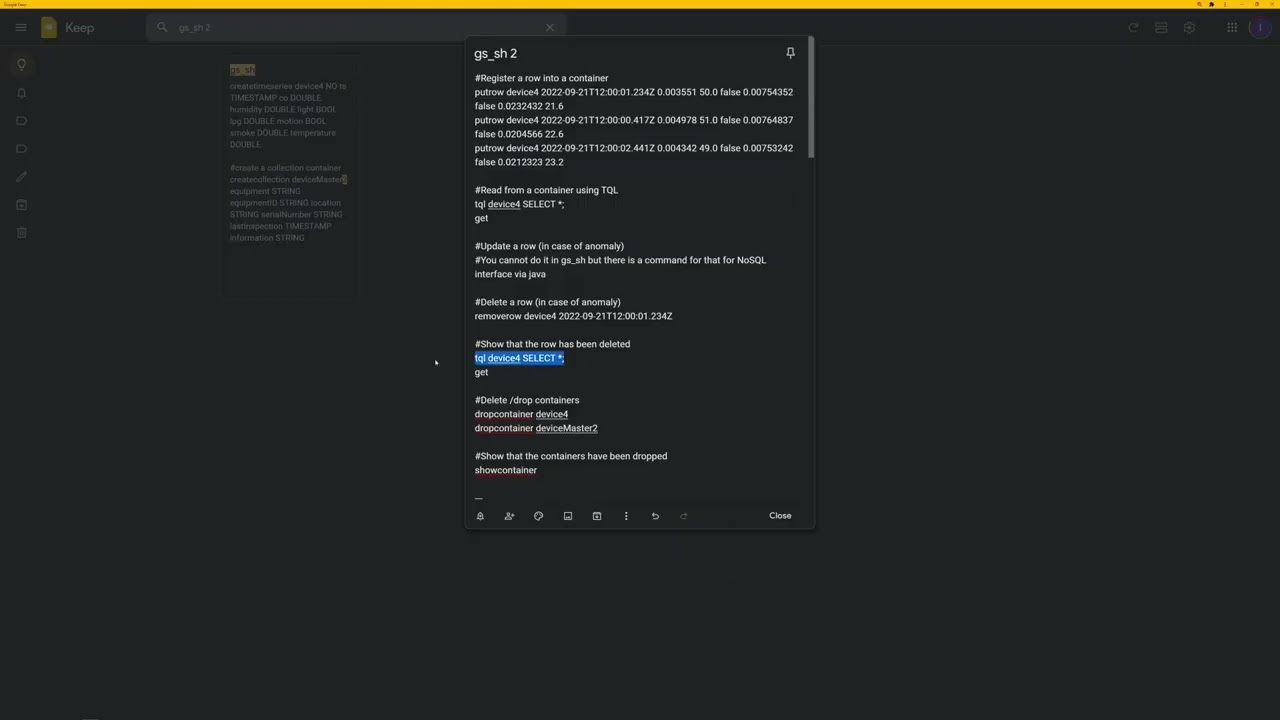Click the note's vertical scrollbar
The image size is (1280, 720).
811,98
